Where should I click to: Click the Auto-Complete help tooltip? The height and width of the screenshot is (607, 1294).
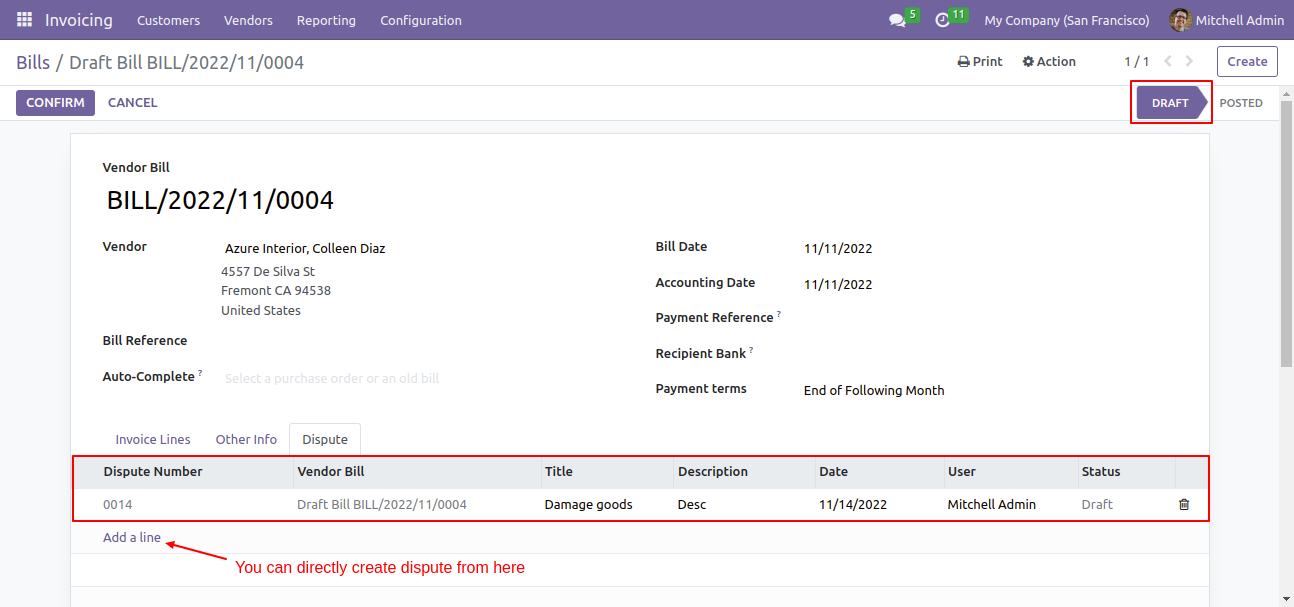[200, 373]
